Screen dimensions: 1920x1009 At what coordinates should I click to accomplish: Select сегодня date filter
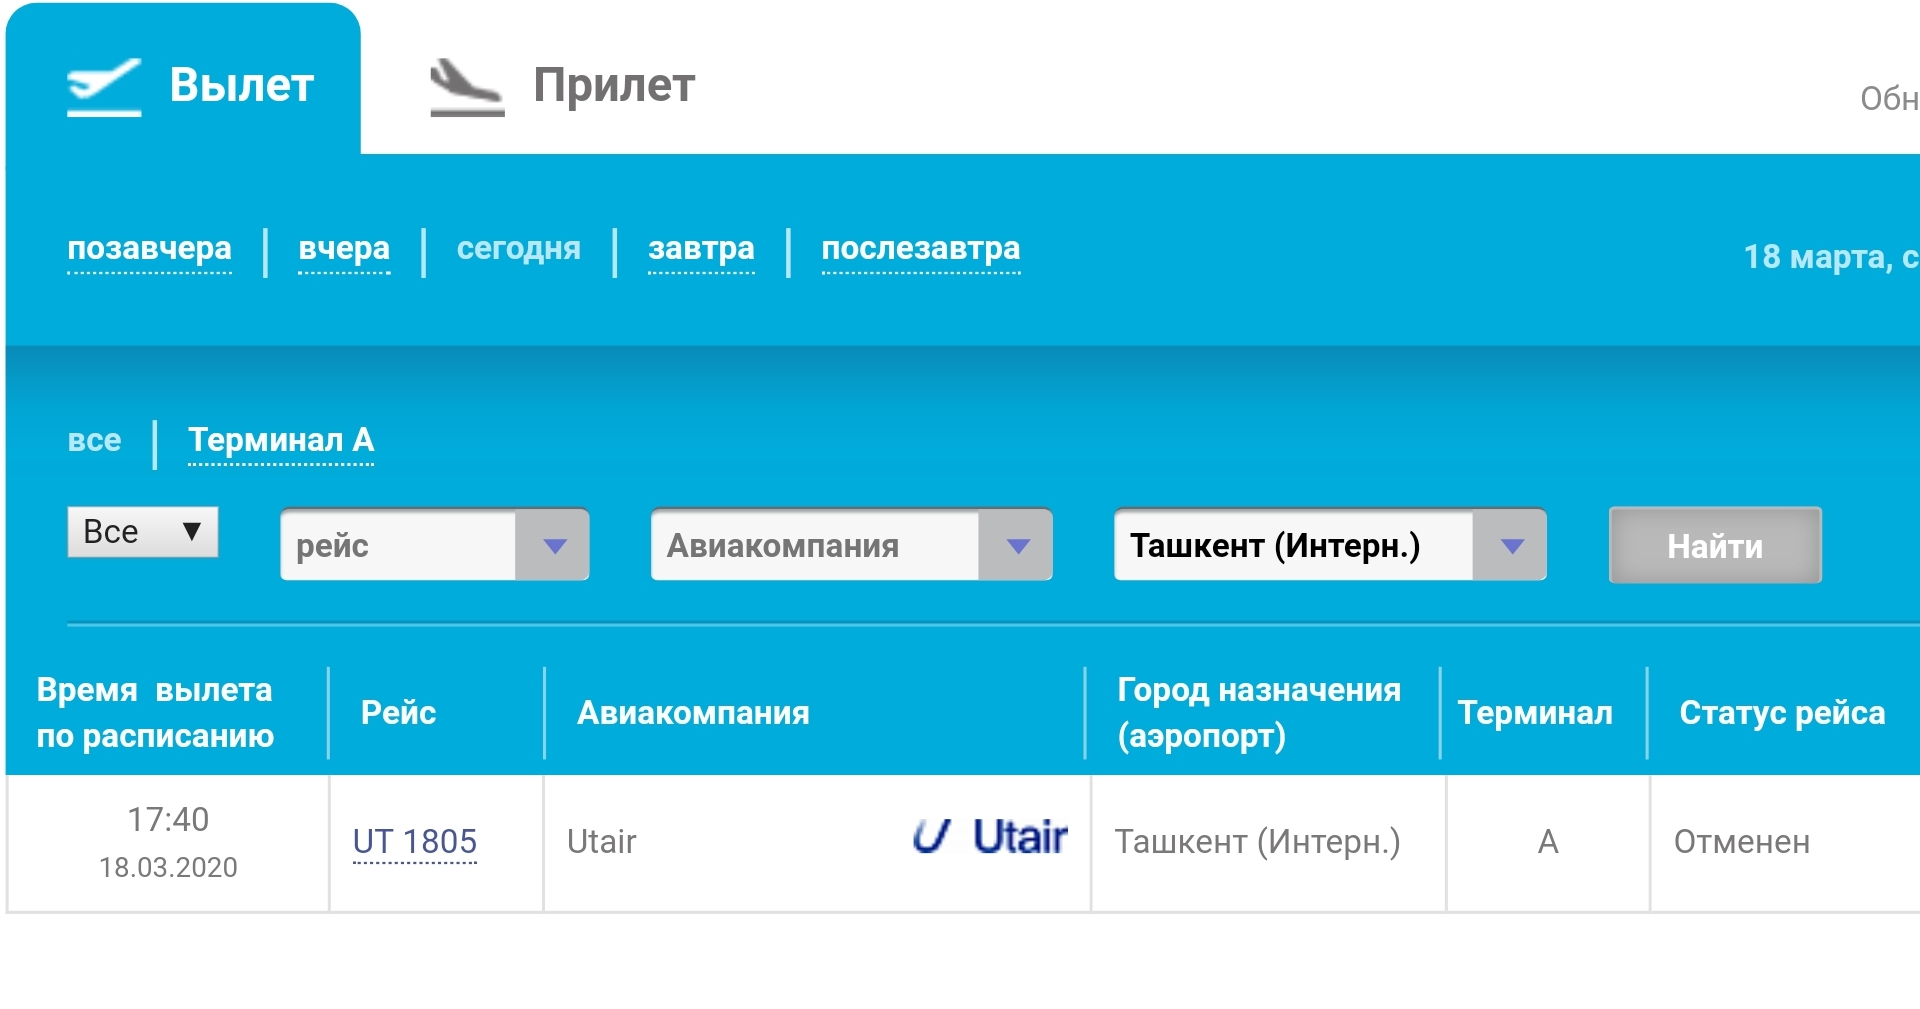point(518,248)
